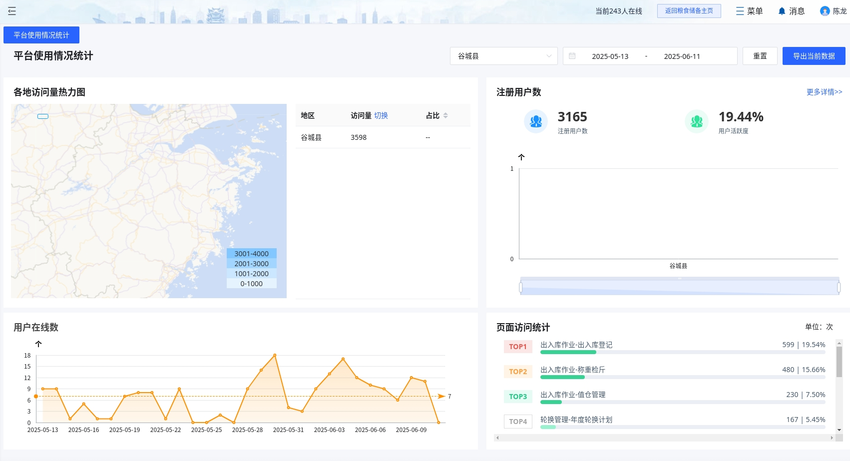Screen dimensions: 850x461
Task: Click horizontal scrollbar right arrow in page stats
Action: point(832,438)
